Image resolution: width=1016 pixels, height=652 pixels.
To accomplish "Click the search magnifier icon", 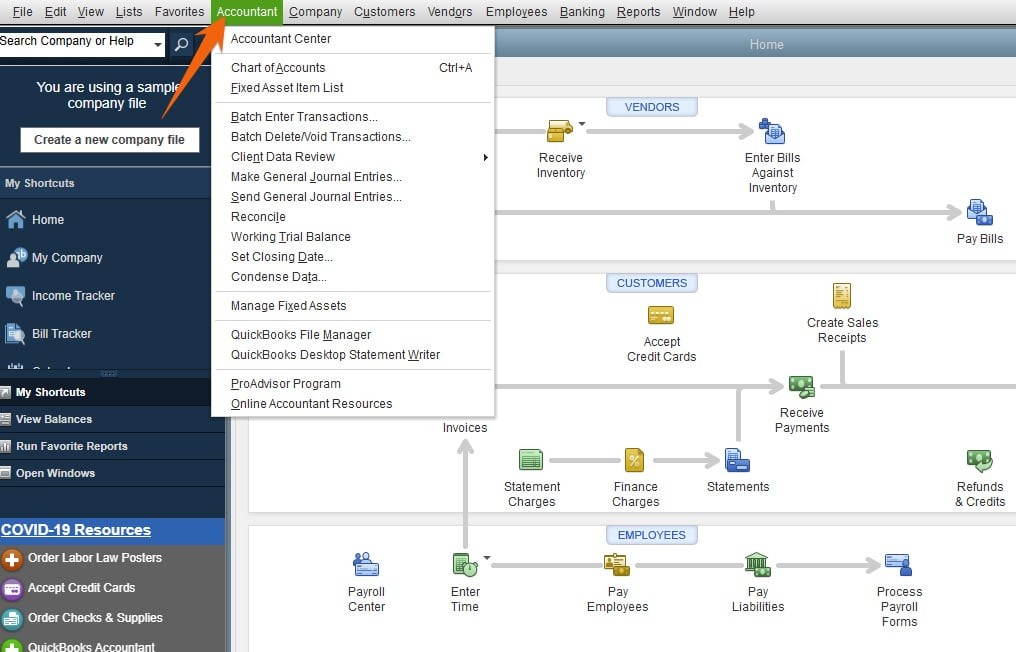I will (x=181, y=45).
